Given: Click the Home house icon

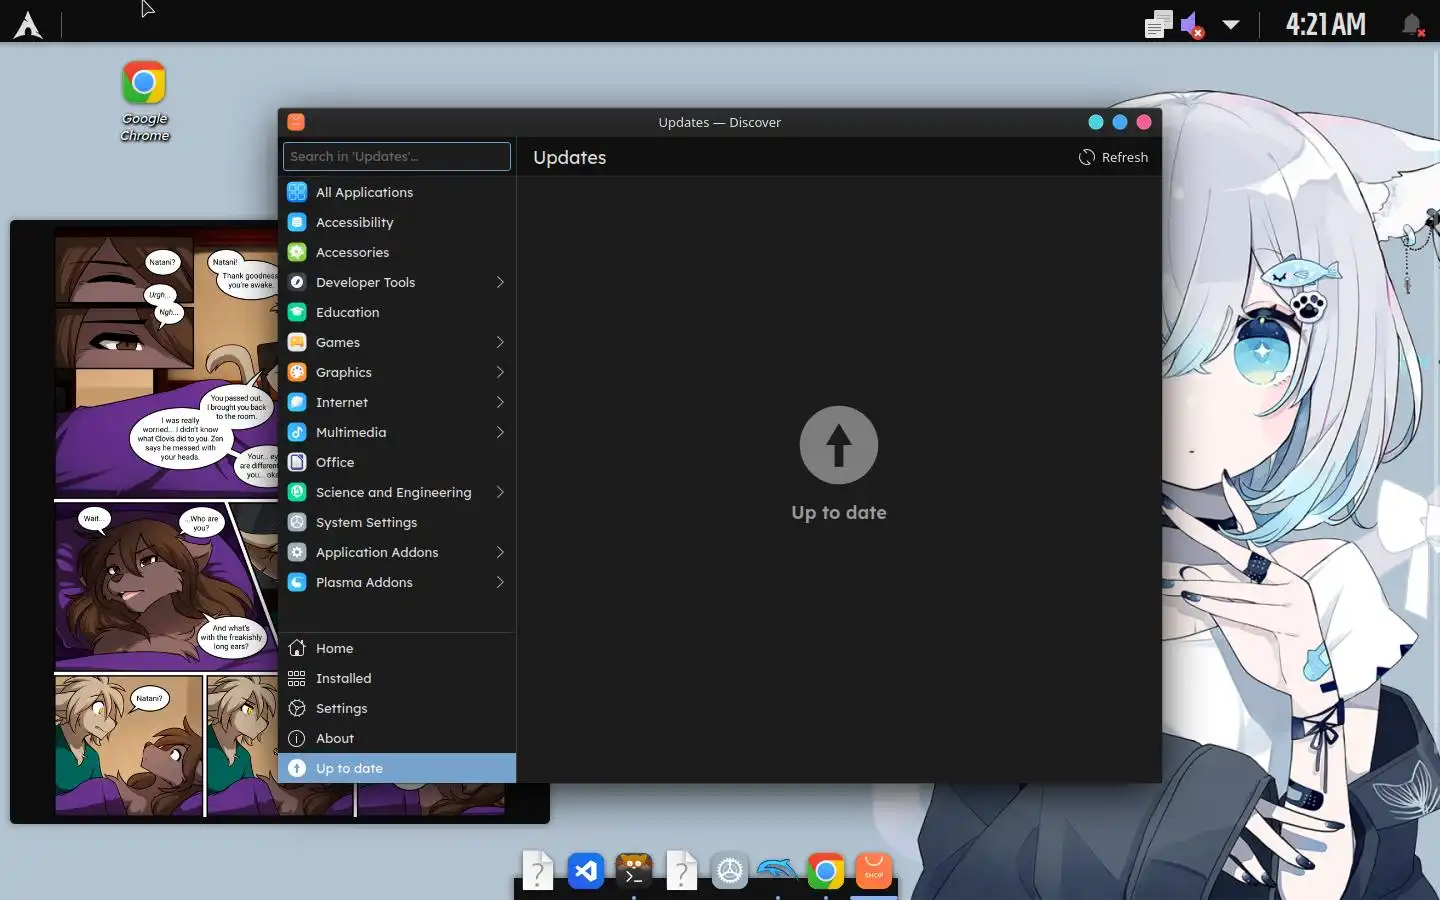Looking at the screenshot, I should [297, 648].
